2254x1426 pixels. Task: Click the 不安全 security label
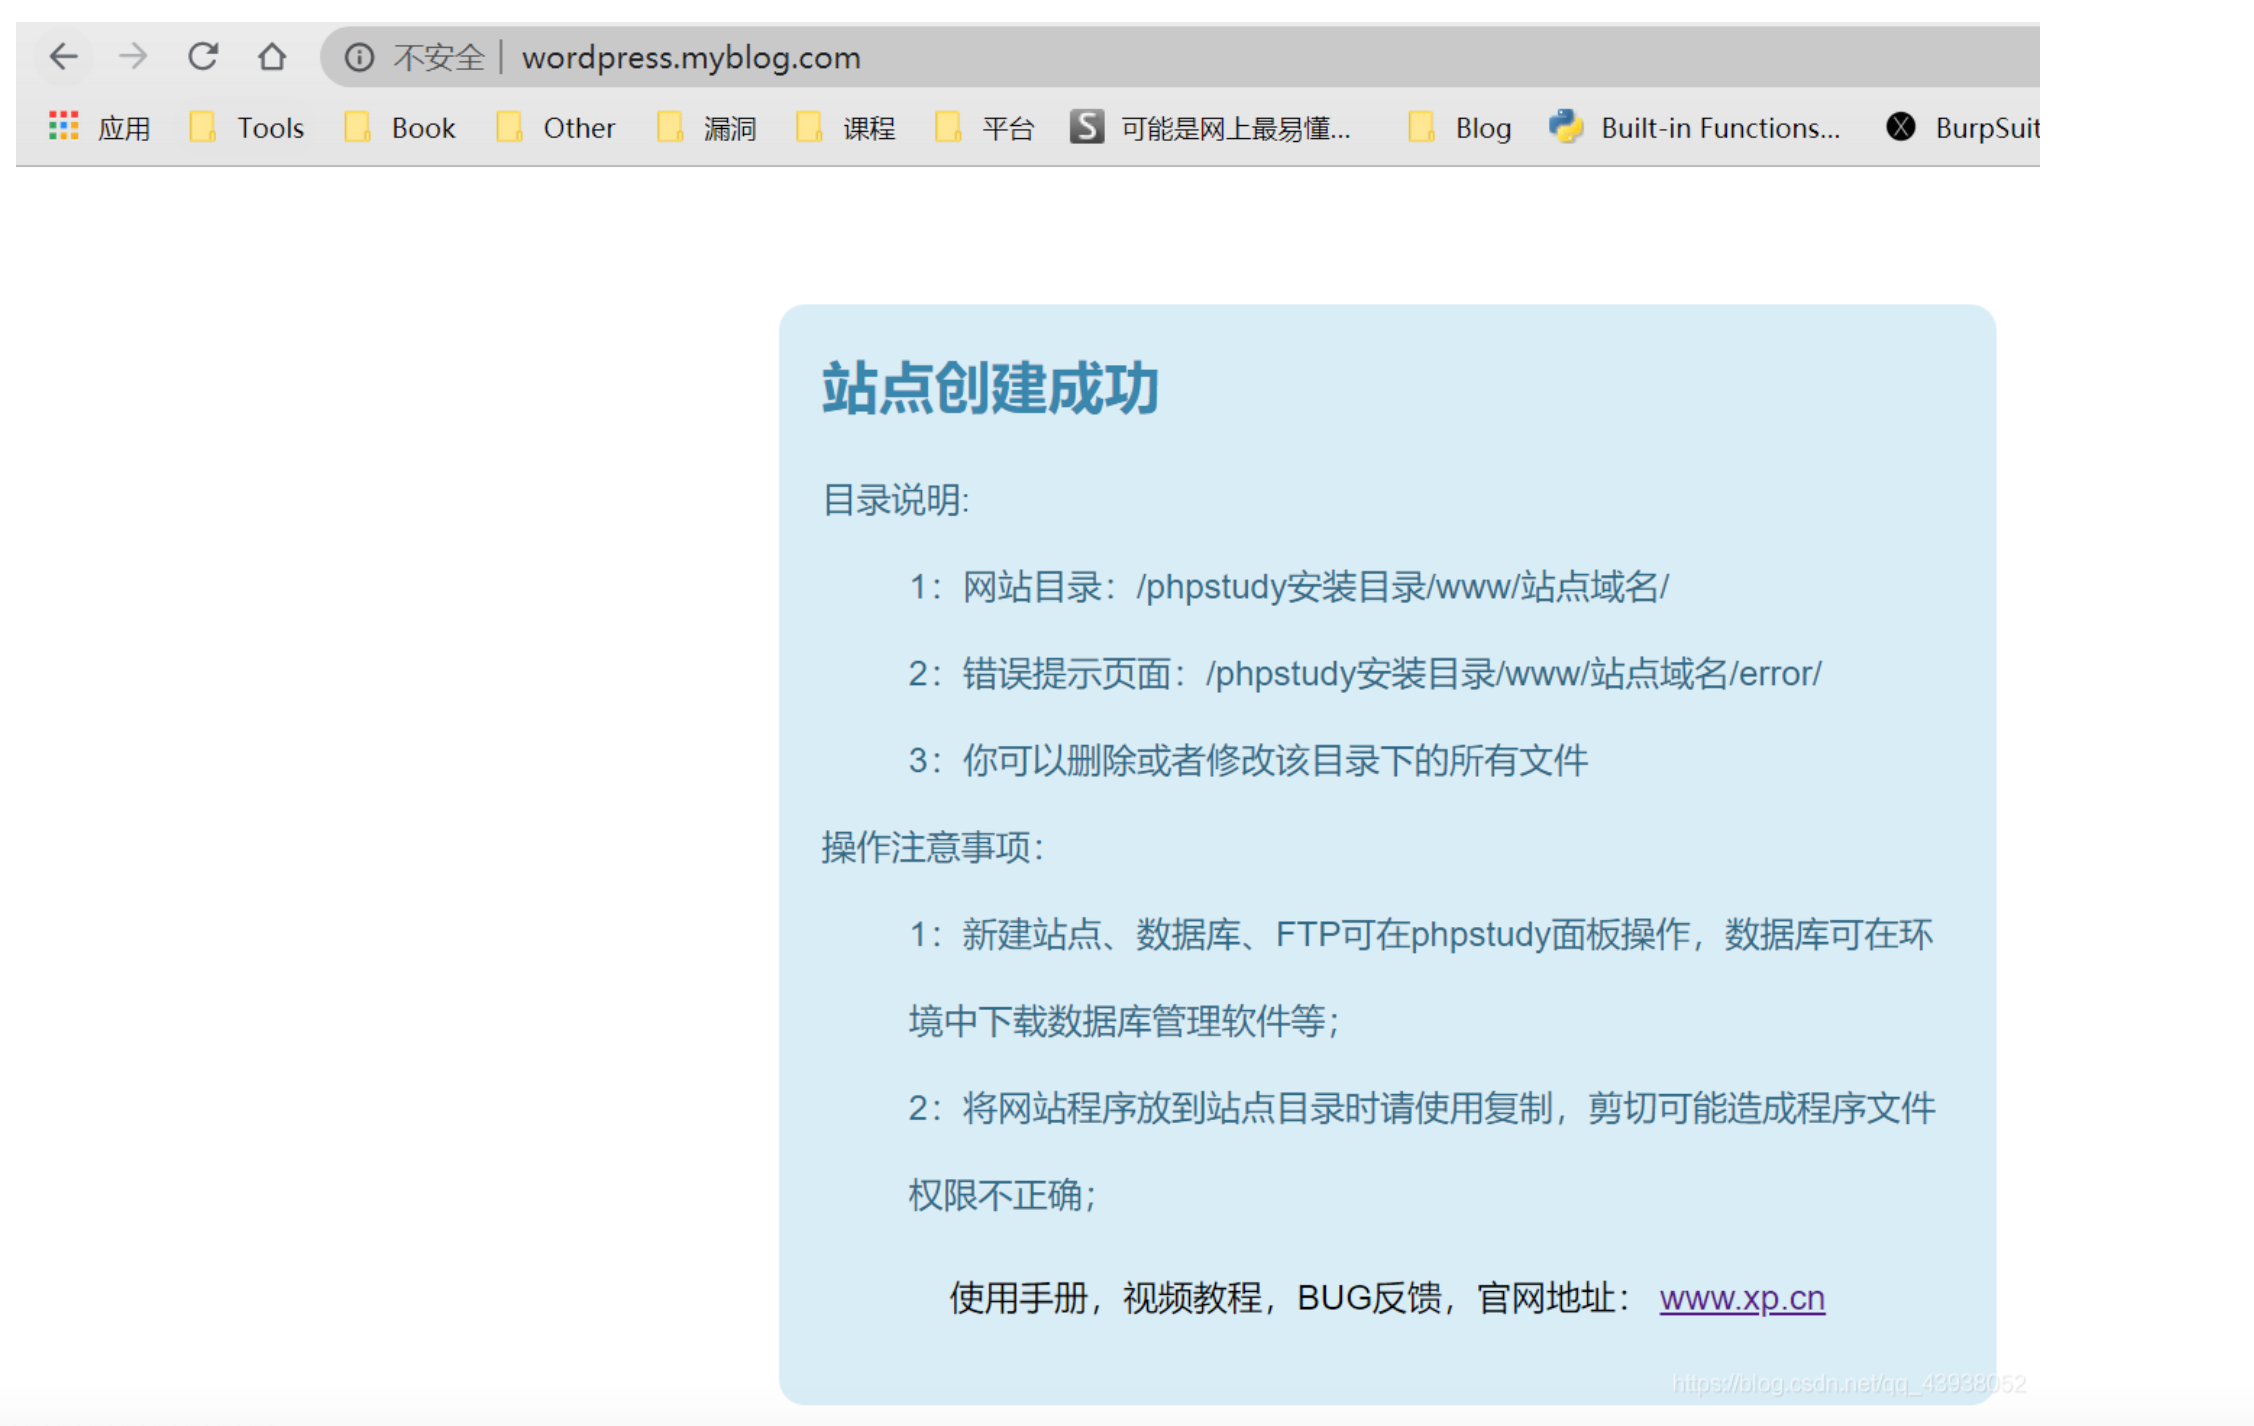(x=439, y=58)
